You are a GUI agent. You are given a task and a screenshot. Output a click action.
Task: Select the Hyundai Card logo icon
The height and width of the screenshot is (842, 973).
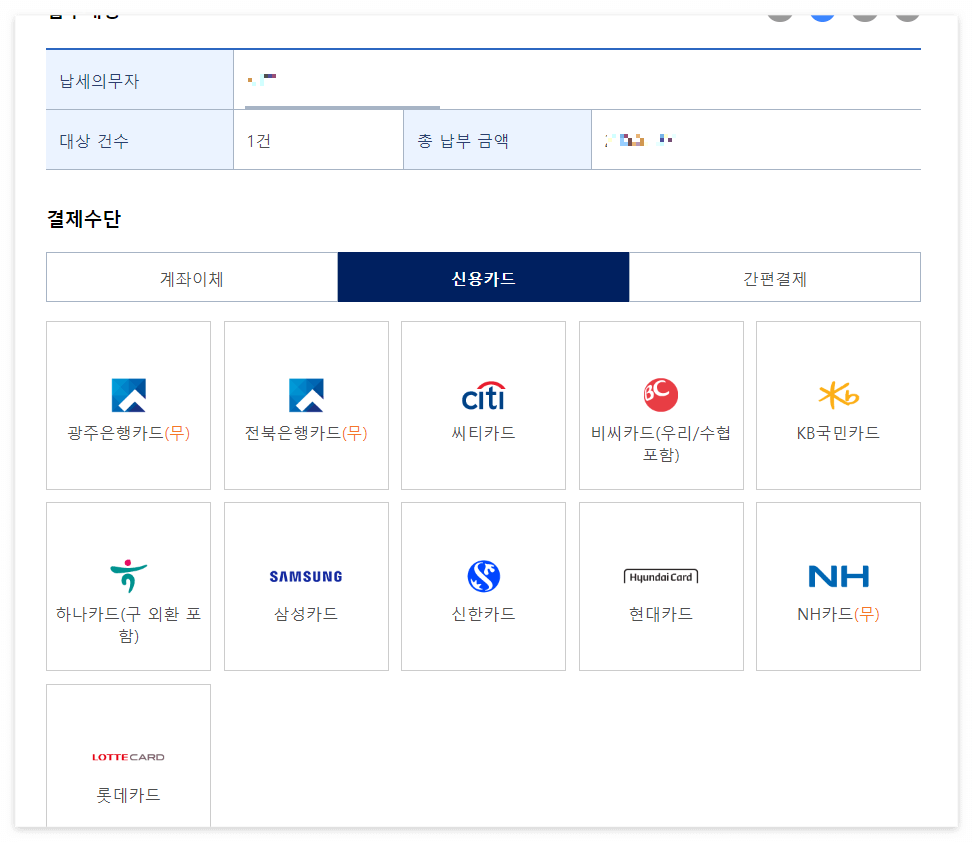pyautogui.click(x=660, y=576)
